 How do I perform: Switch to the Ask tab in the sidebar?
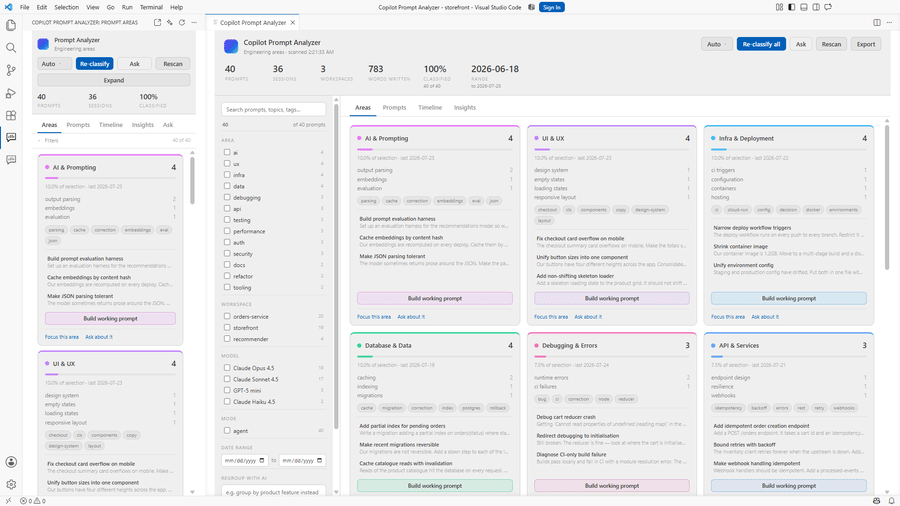coord(168,124)
